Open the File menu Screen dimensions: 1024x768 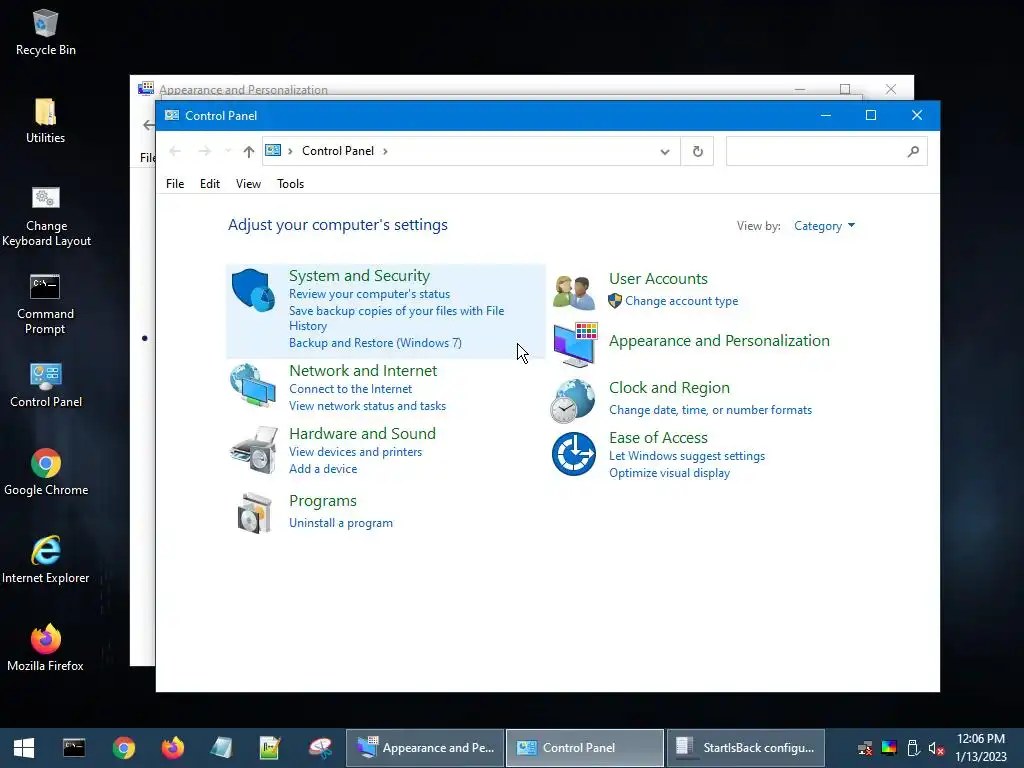(175, 184)
